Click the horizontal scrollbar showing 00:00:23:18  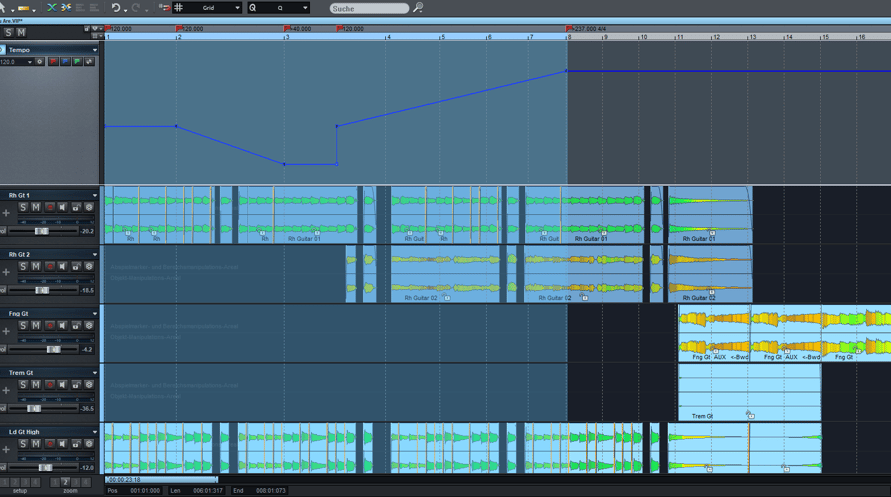161,479
